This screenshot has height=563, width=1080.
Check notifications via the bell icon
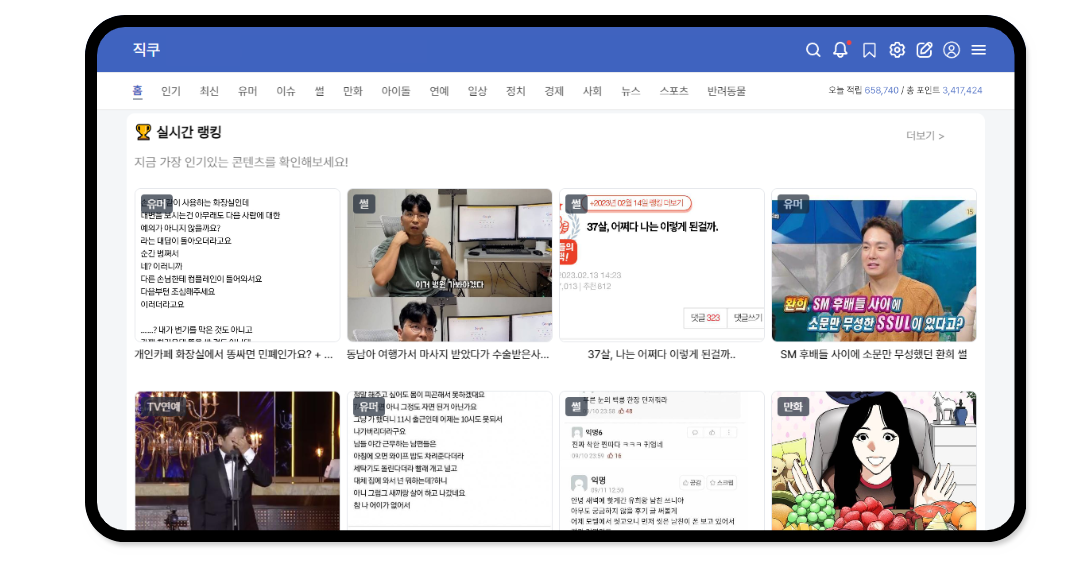[840, 50]
